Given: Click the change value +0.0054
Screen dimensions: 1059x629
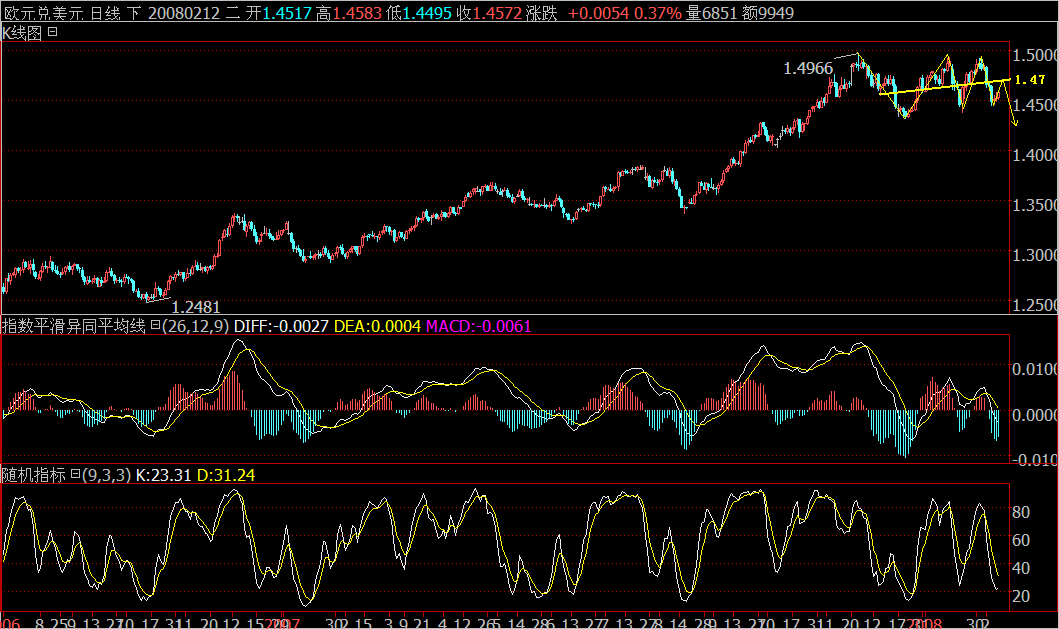Looking at the screenshot, I should coord(598,13).
